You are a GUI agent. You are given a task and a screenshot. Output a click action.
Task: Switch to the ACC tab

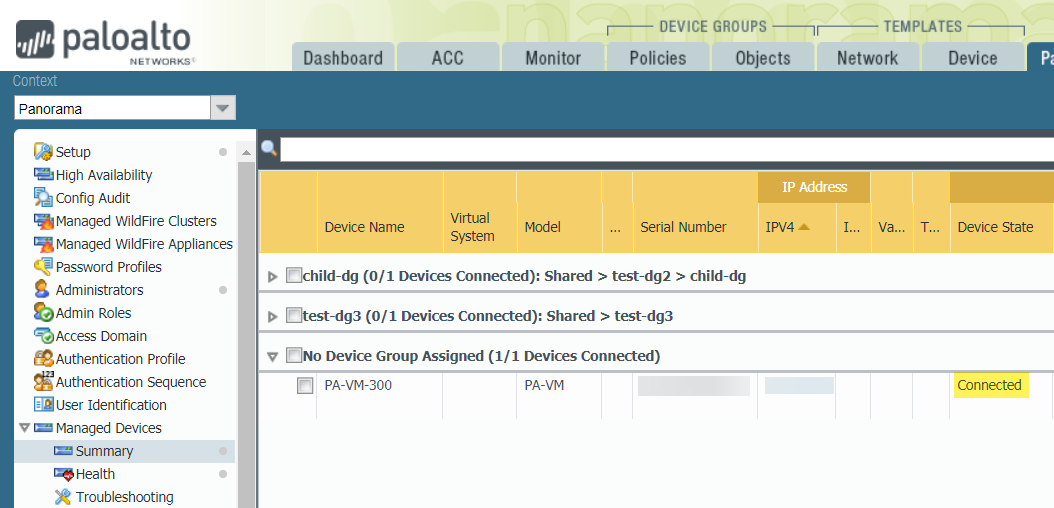[448, 58]
